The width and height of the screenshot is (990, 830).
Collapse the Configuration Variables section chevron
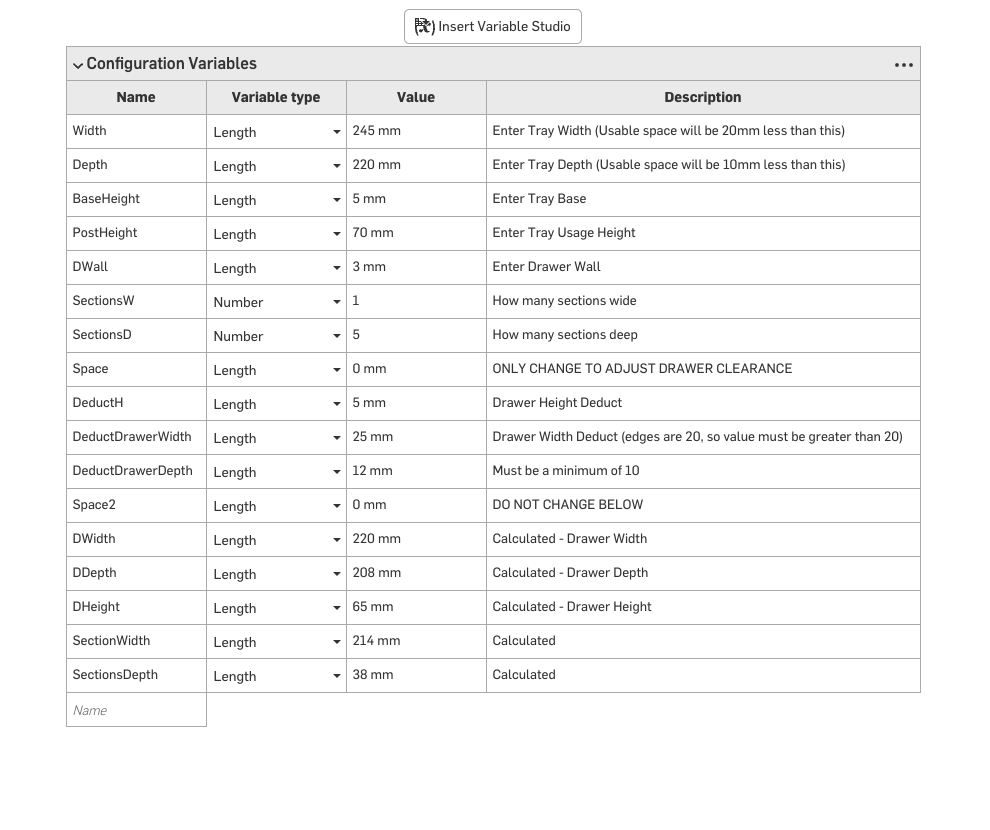(x=78, y=65)
